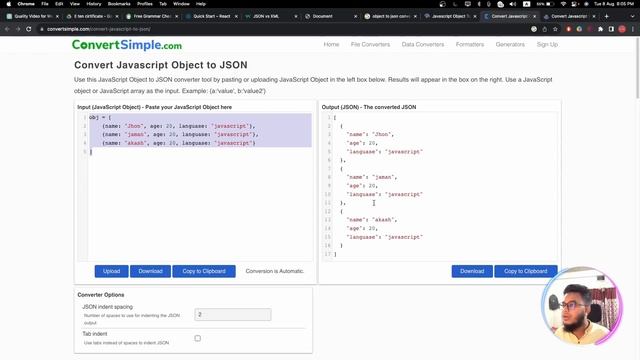
Task: Open Control Center in menu bar
Action: (575, 4)
